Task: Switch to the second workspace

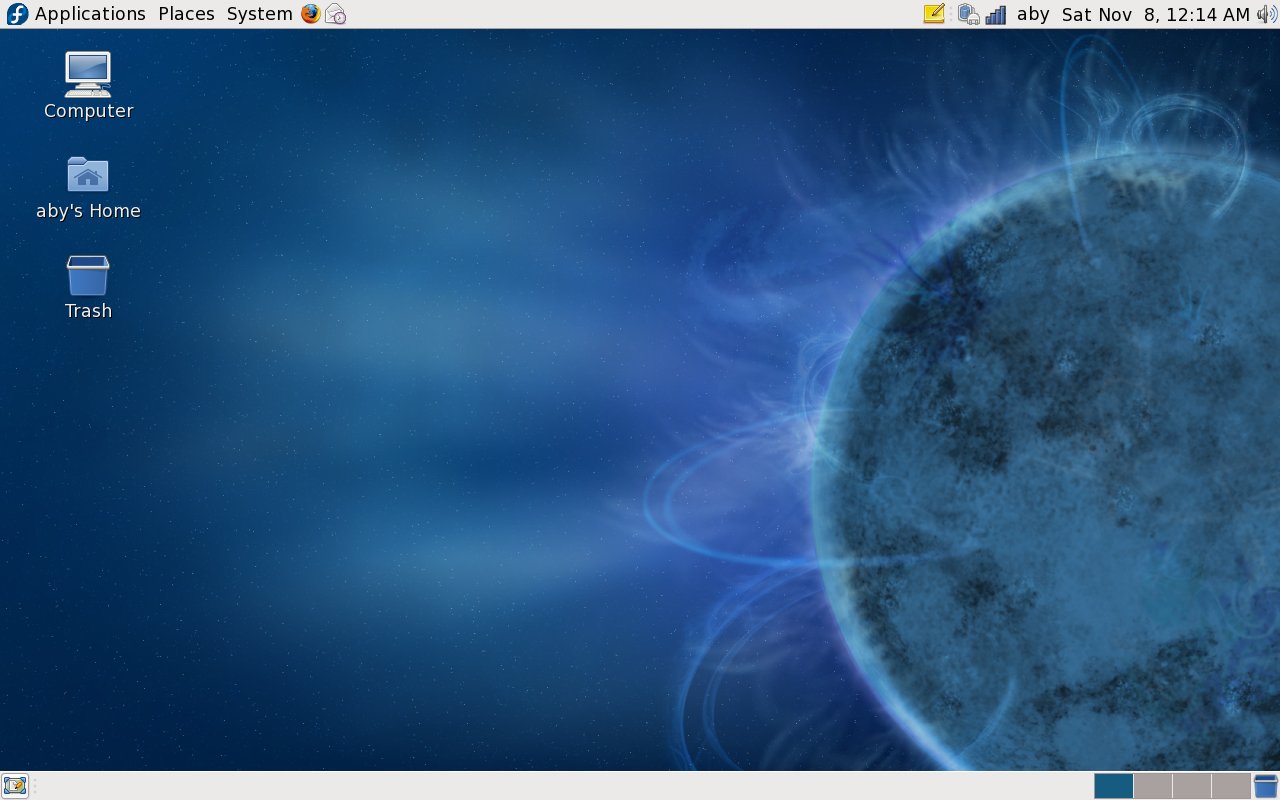Action: [x=1153, y=786]
